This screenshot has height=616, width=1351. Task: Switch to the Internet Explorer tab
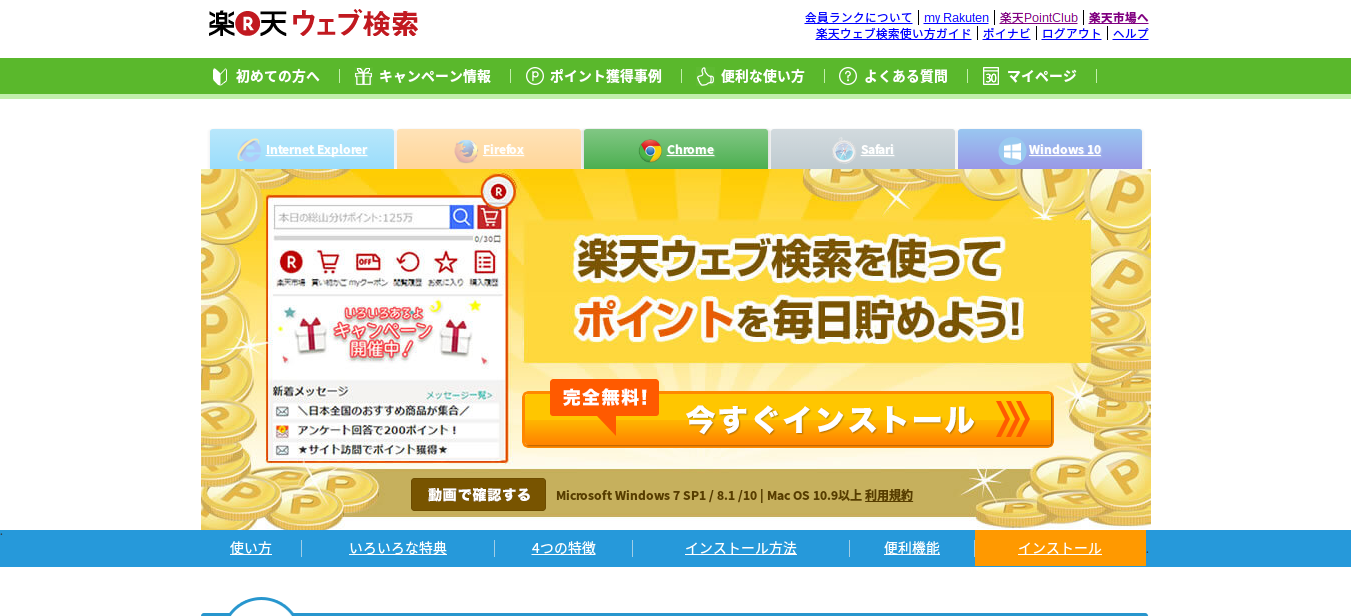pos(302,149)
